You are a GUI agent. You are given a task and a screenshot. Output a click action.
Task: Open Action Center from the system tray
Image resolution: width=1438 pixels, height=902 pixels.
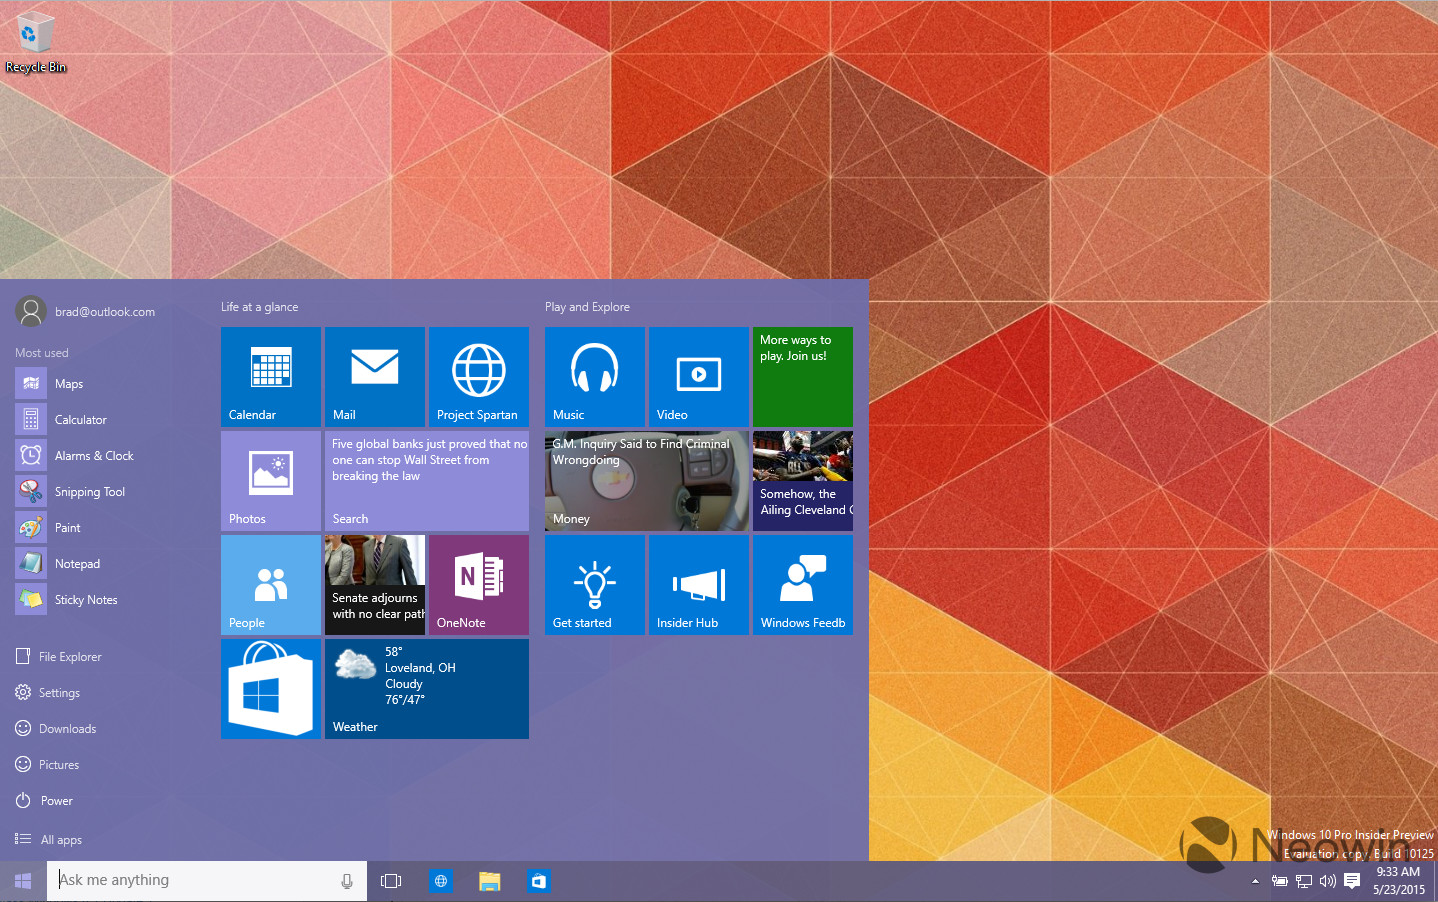[1352, 881]
